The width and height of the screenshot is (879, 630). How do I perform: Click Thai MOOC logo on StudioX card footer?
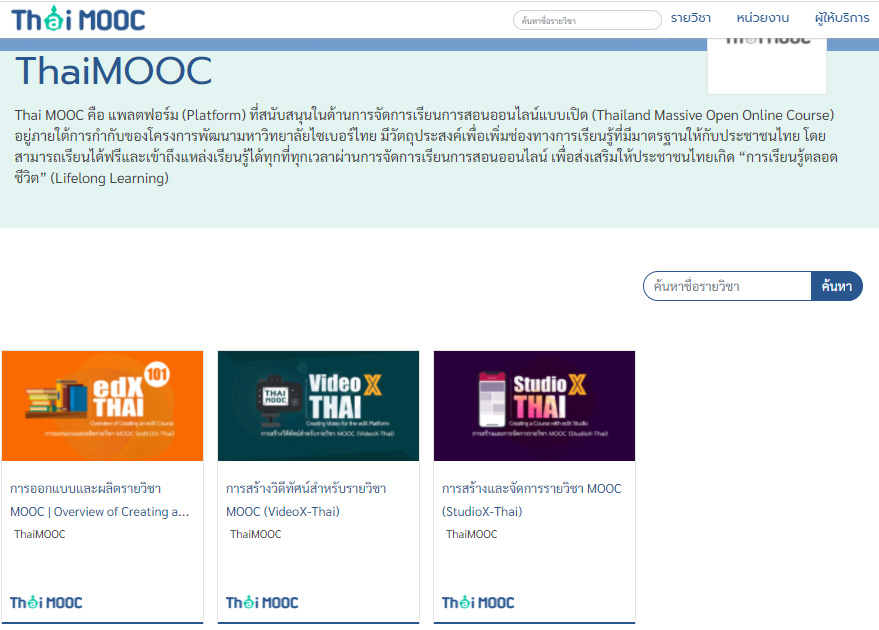(x=478, y=603)
